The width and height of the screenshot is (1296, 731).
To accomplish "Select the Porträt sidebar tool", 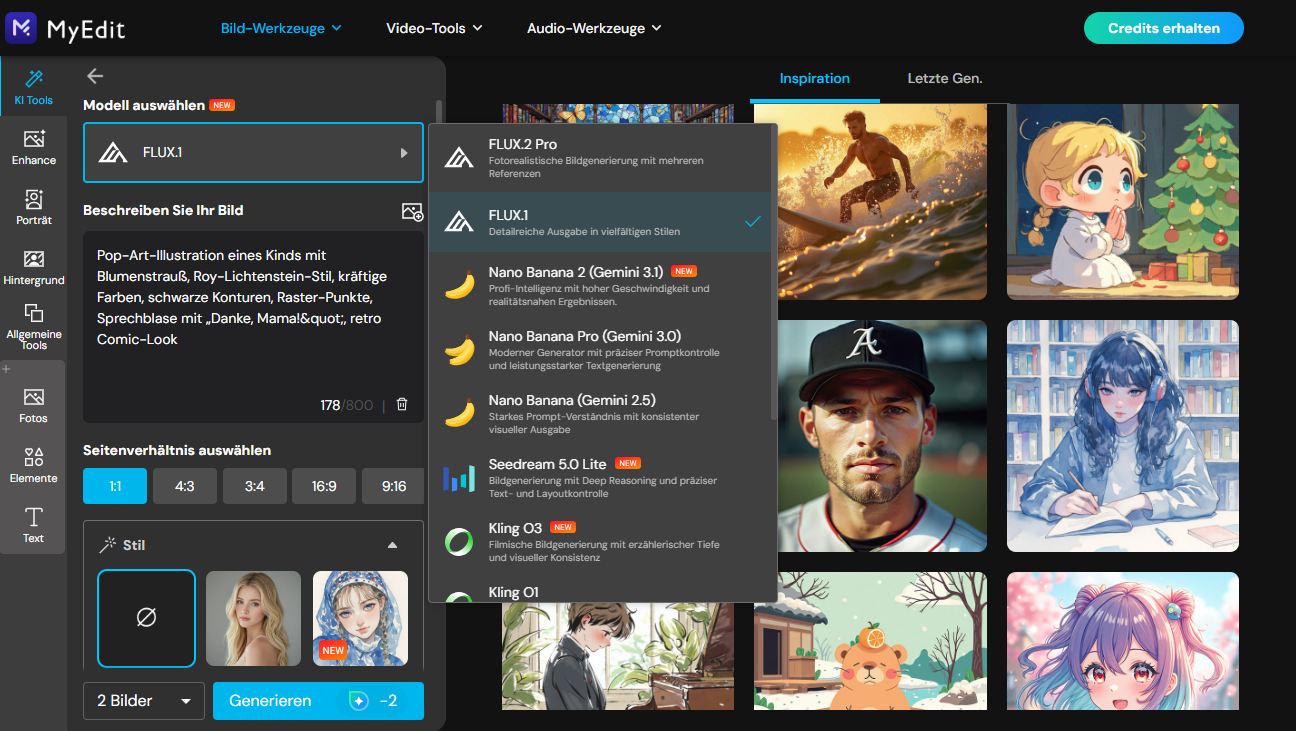I will [33, 207].
